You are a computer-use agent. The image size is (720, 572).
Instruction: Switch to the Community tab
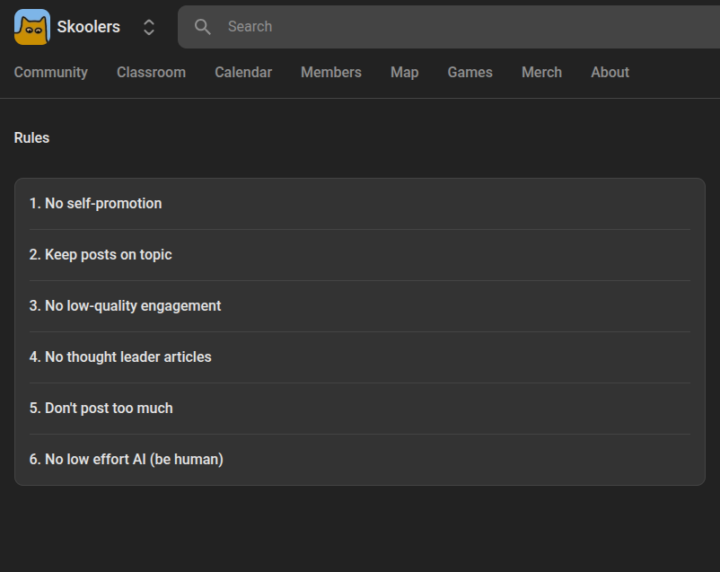[x=51, y=72]
